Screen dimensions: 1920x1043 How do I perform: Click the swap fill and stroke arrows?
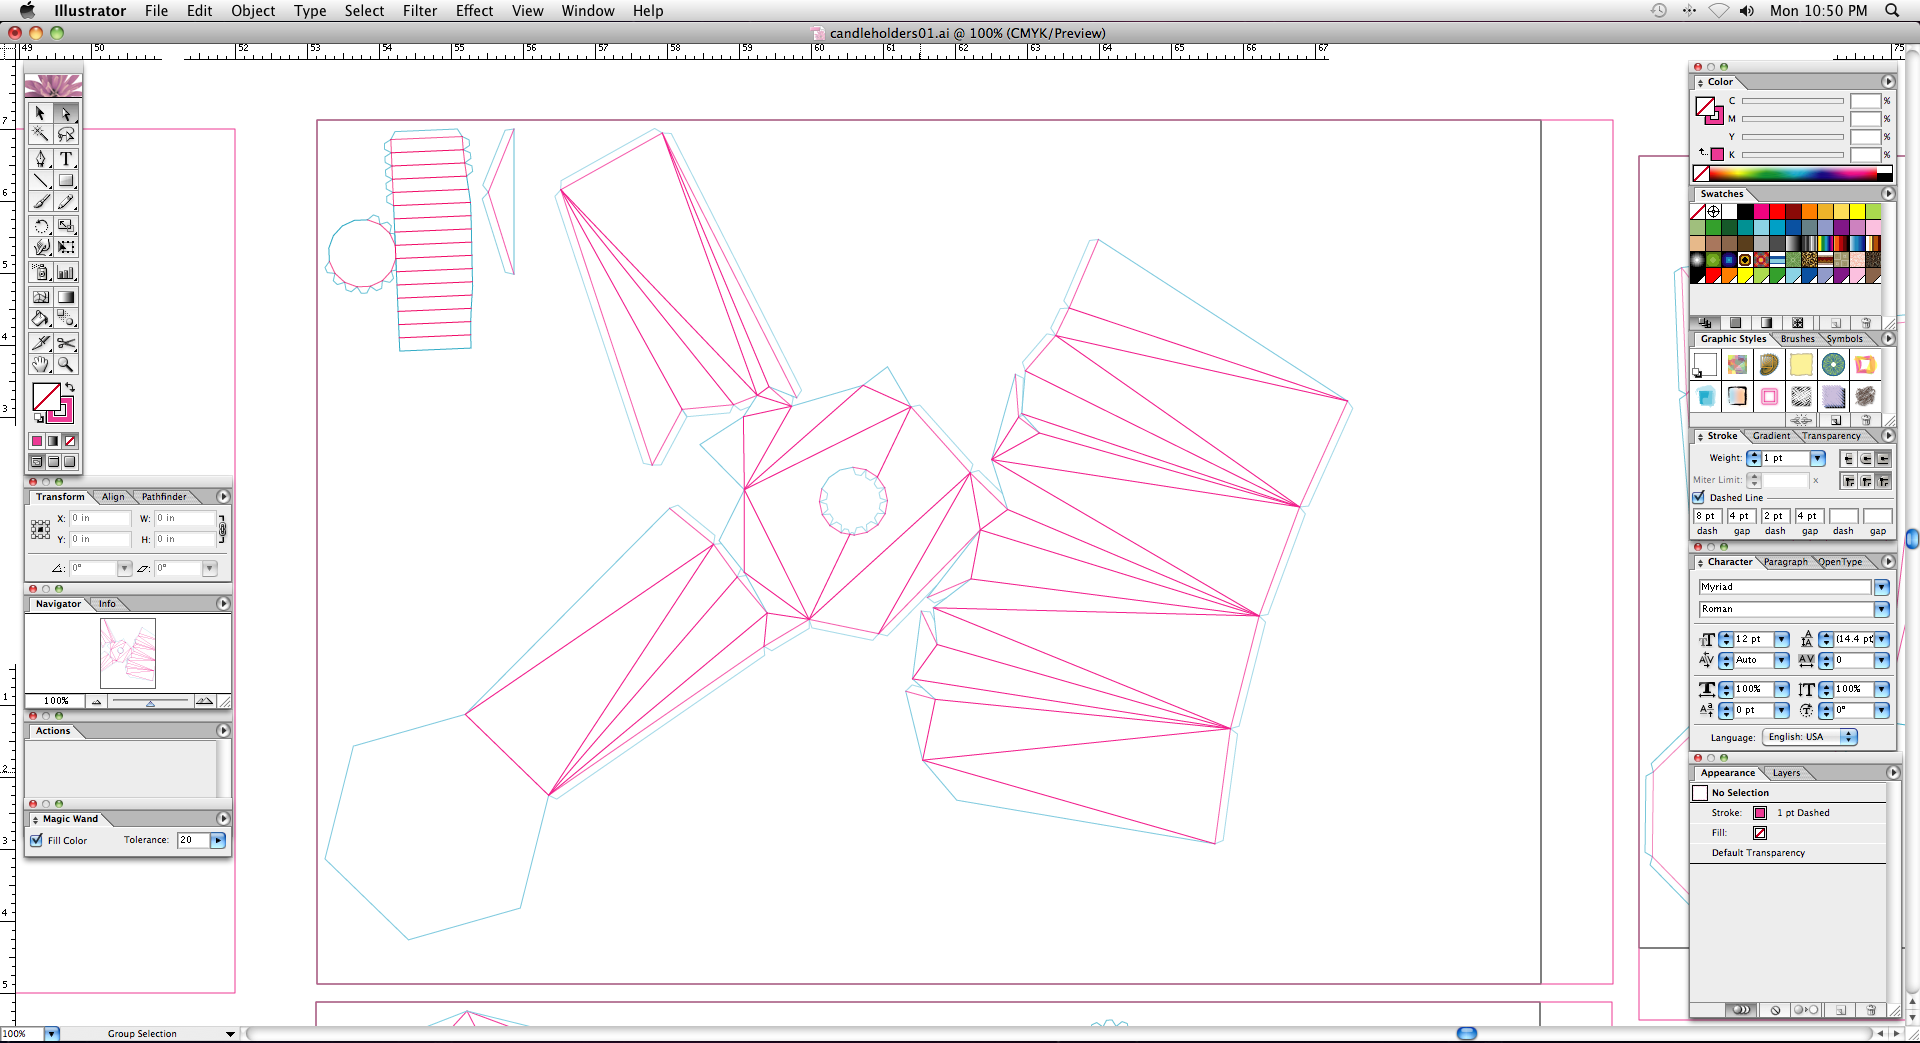(70, 387)
